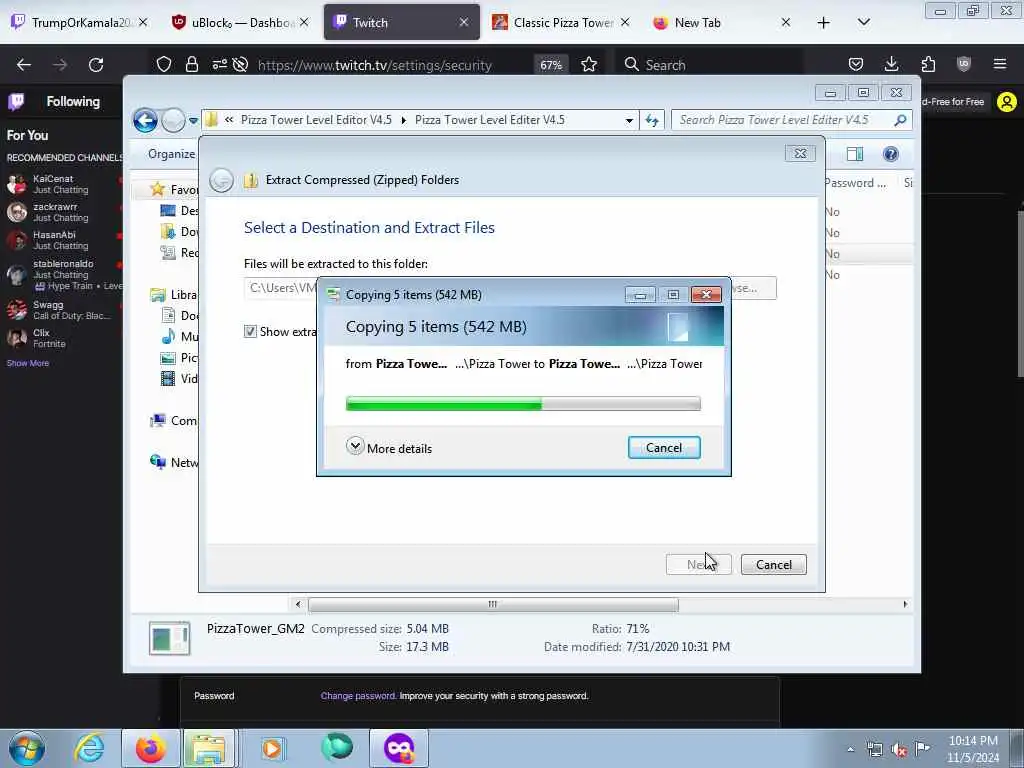Open Windows Start button
The image size is (1024, 768).
27,748
